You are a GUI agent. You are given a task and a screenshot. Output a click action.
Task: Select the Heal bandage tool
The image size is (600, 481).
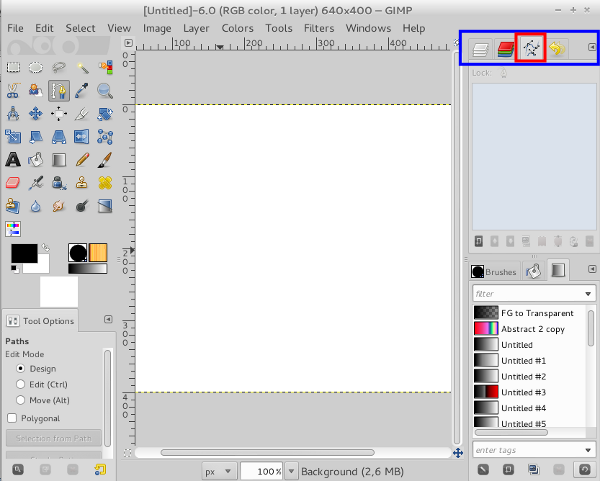(105, 183)
